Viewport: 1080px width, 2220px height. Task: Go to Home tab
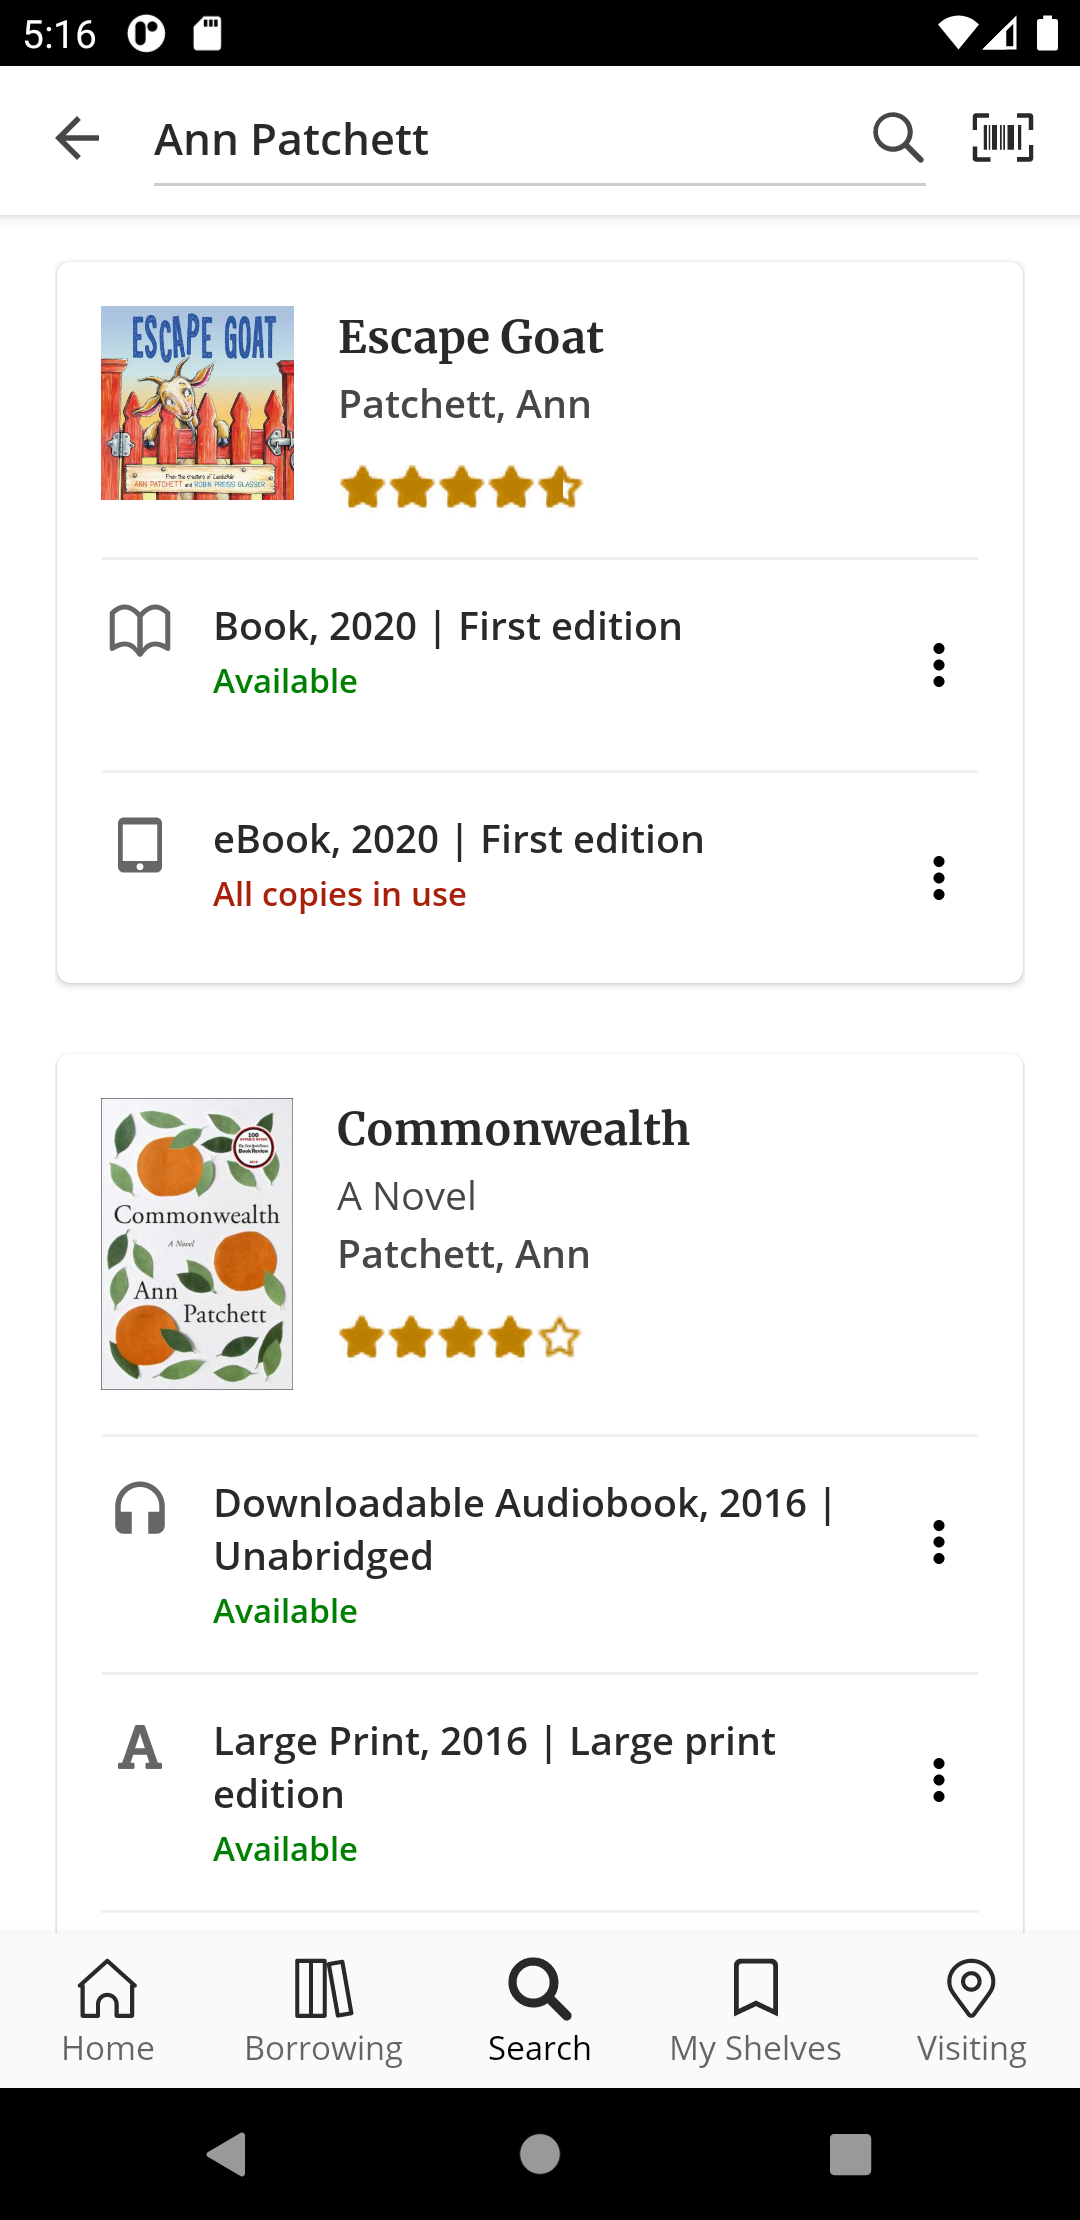108,2010
